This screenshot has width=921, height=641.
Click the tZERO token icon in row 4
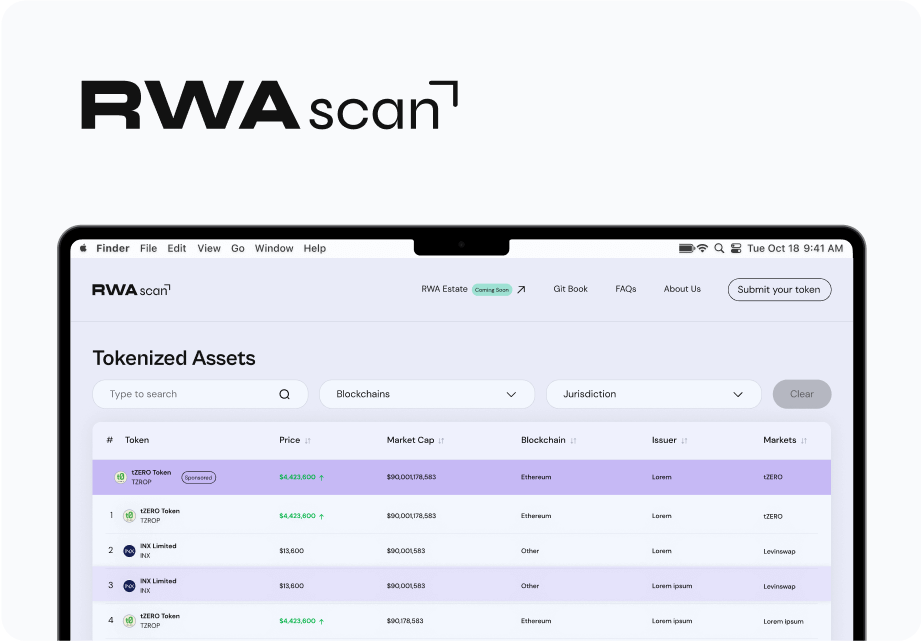tap(129, 621)
